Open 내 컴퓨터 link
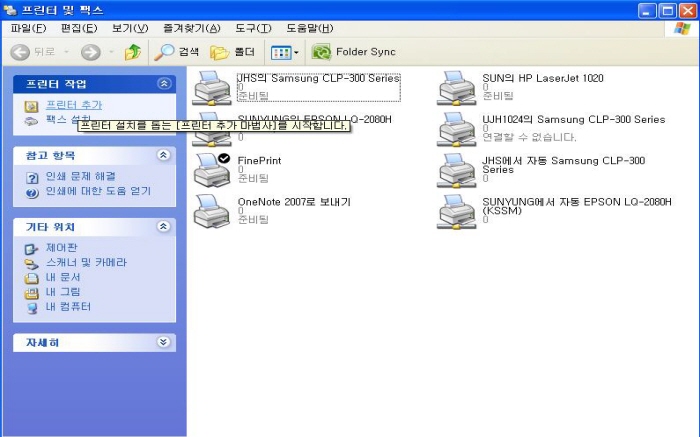This screenshot has height=437, width=700. pos(68,306)
